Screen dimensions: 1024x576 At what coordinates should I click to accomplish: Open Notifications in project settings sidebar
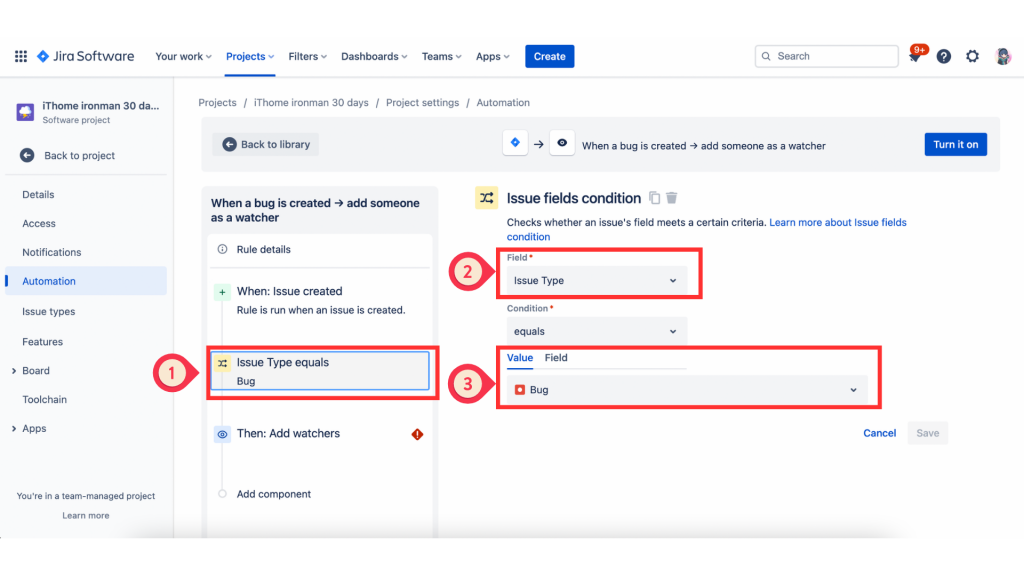52,252
